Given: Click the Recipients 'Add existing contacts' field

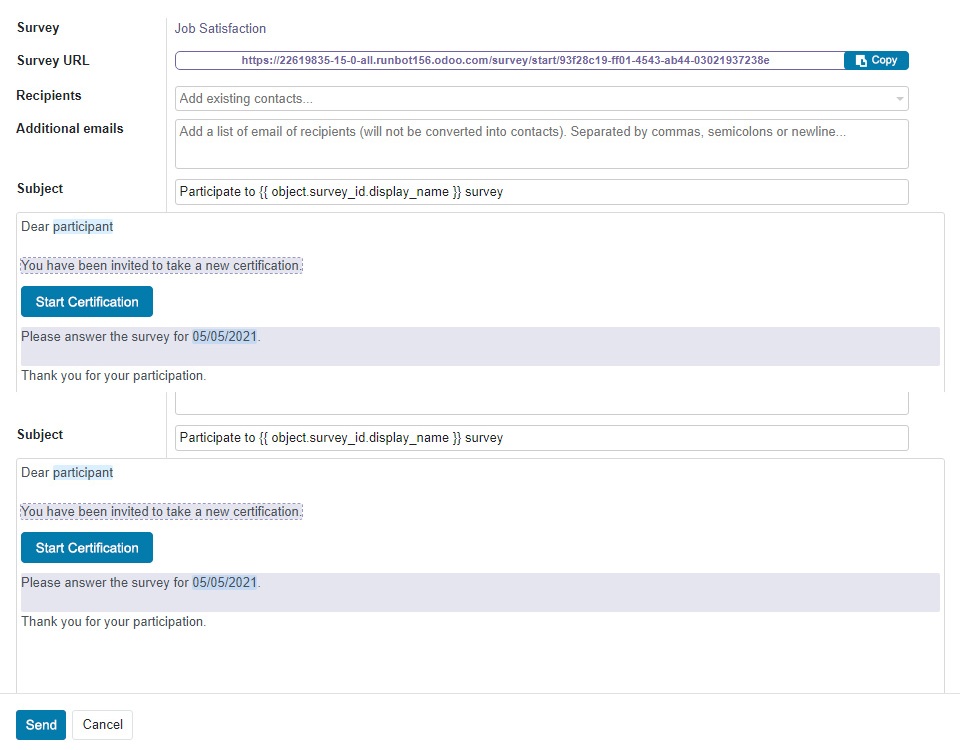Looking at the screenshot, I should pos(541,99).
